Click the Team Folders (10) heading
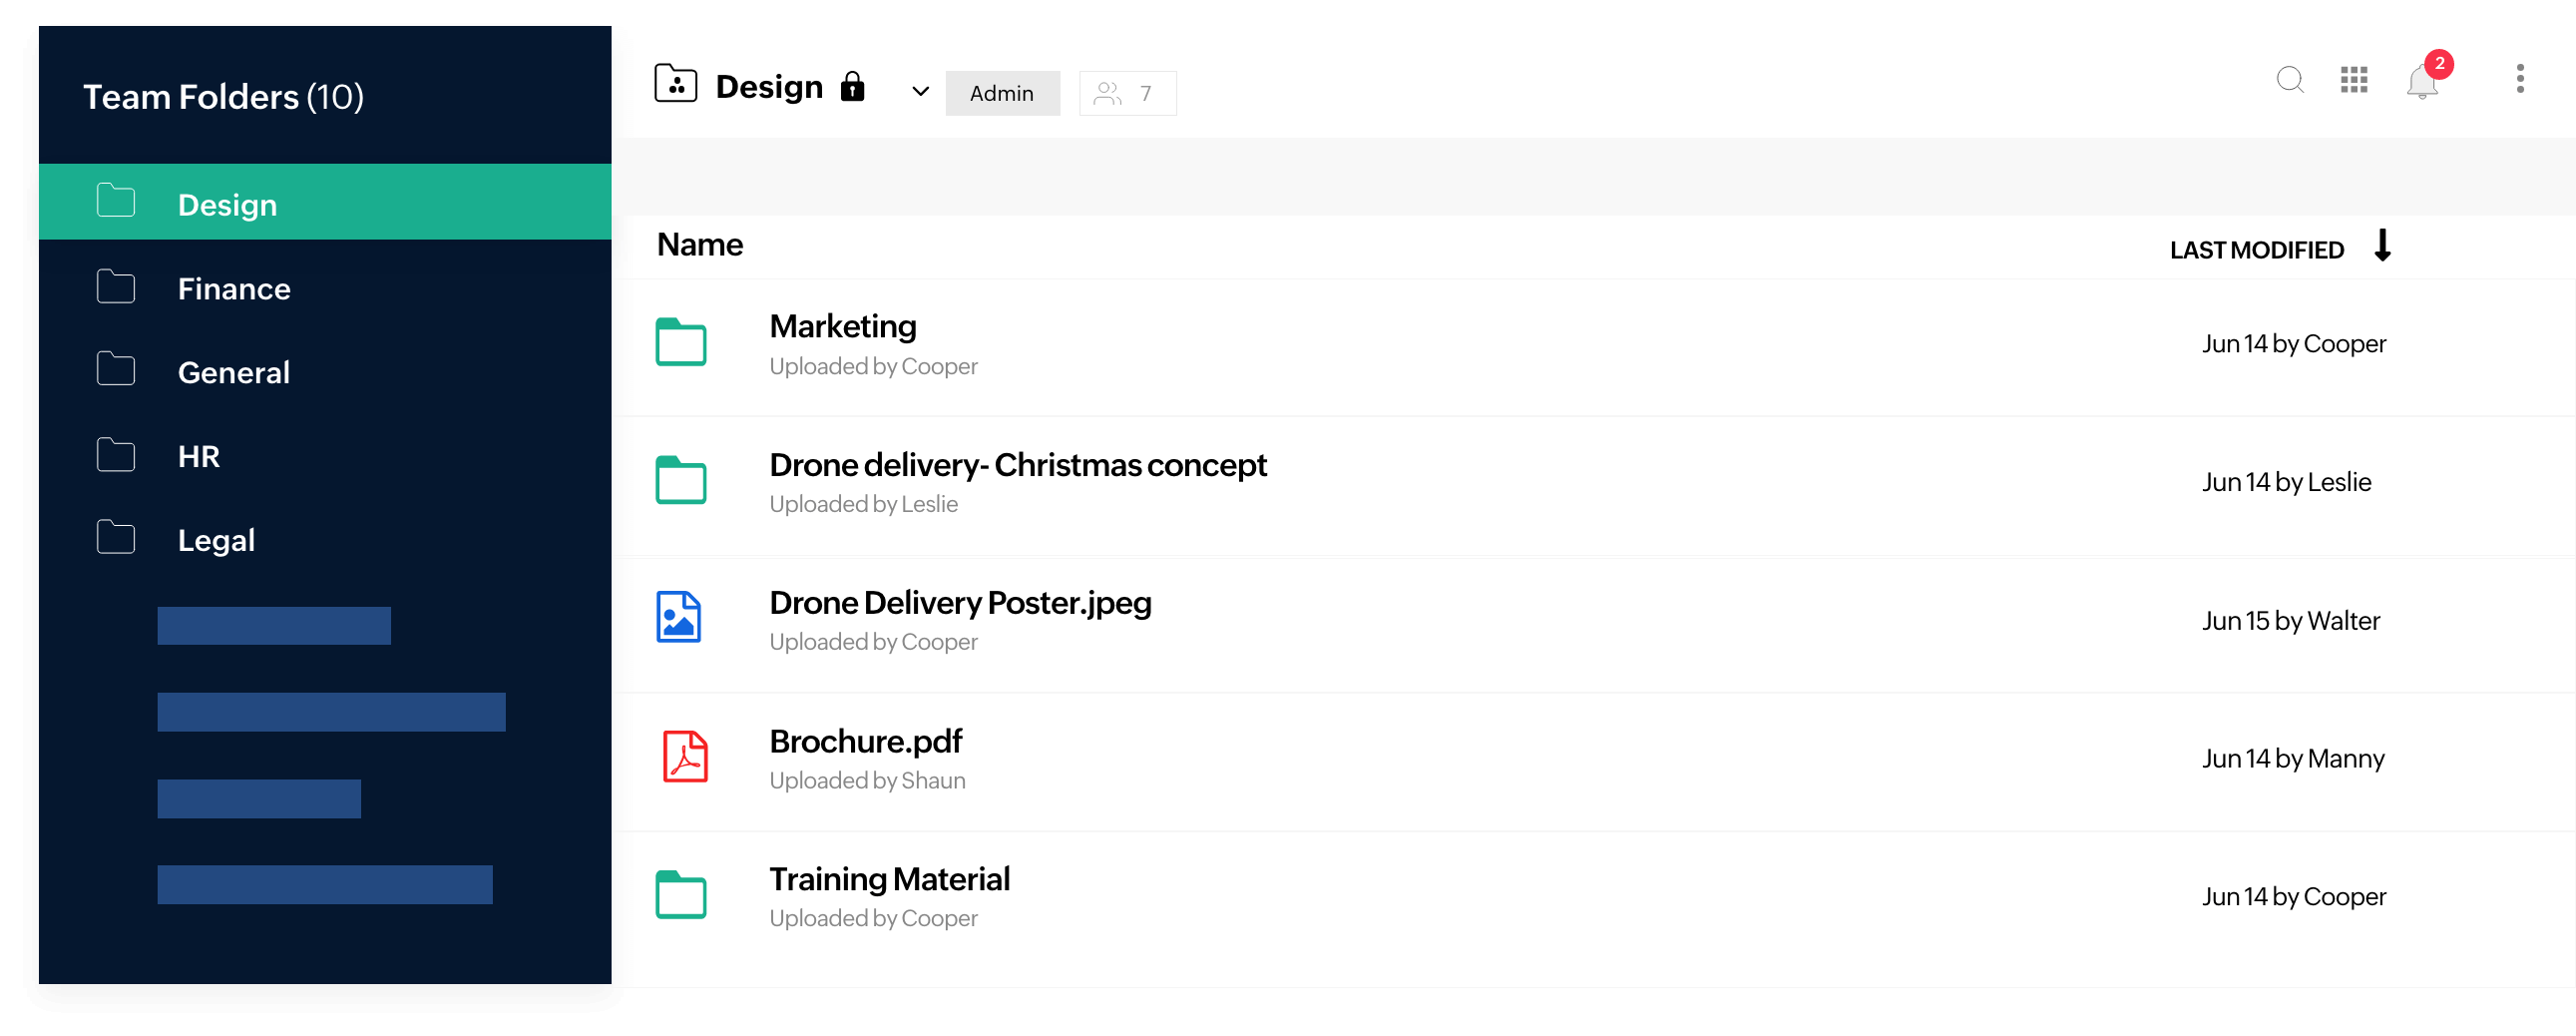 223,97
